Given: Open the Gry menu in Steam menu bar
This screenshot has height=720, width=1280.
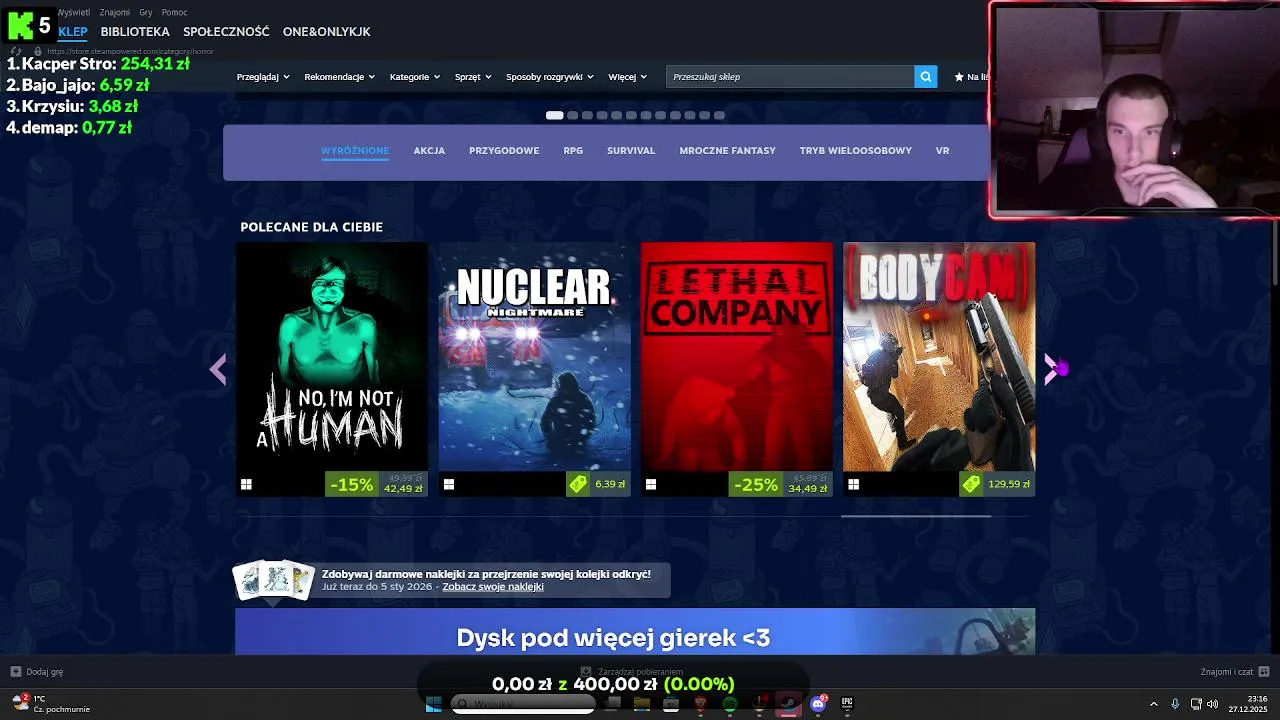Looking at the screenshot, I should (x=146, y=12).
